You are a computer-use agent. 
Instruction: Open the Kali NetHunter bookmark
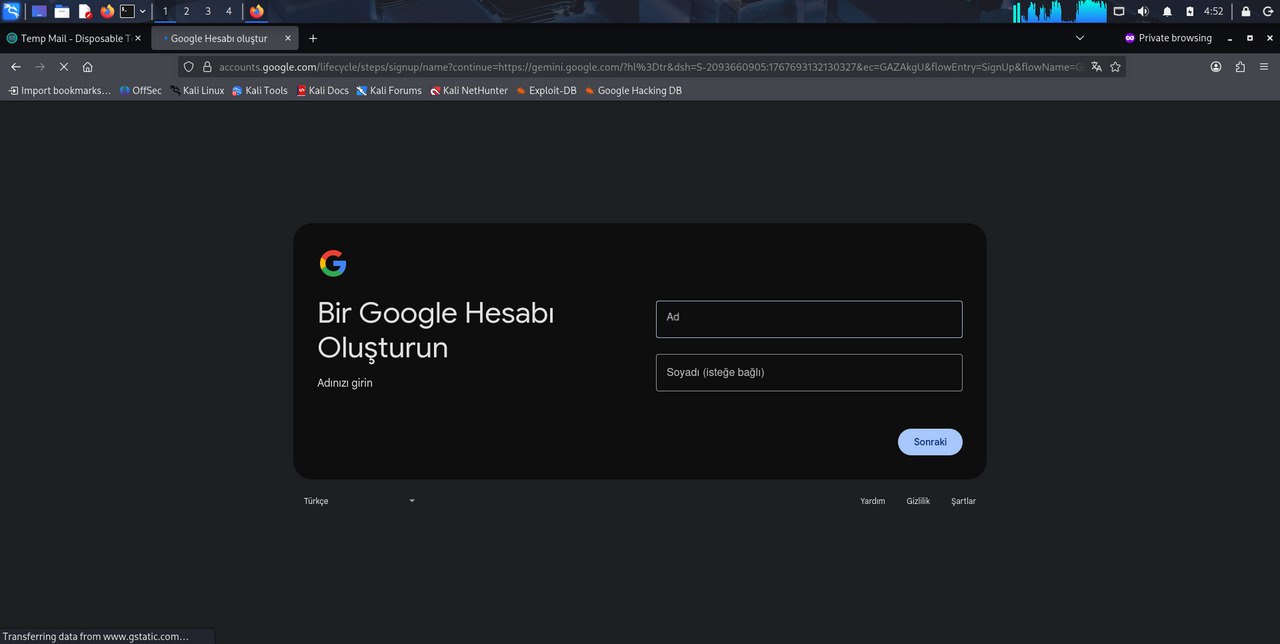[x=469, y=91]
